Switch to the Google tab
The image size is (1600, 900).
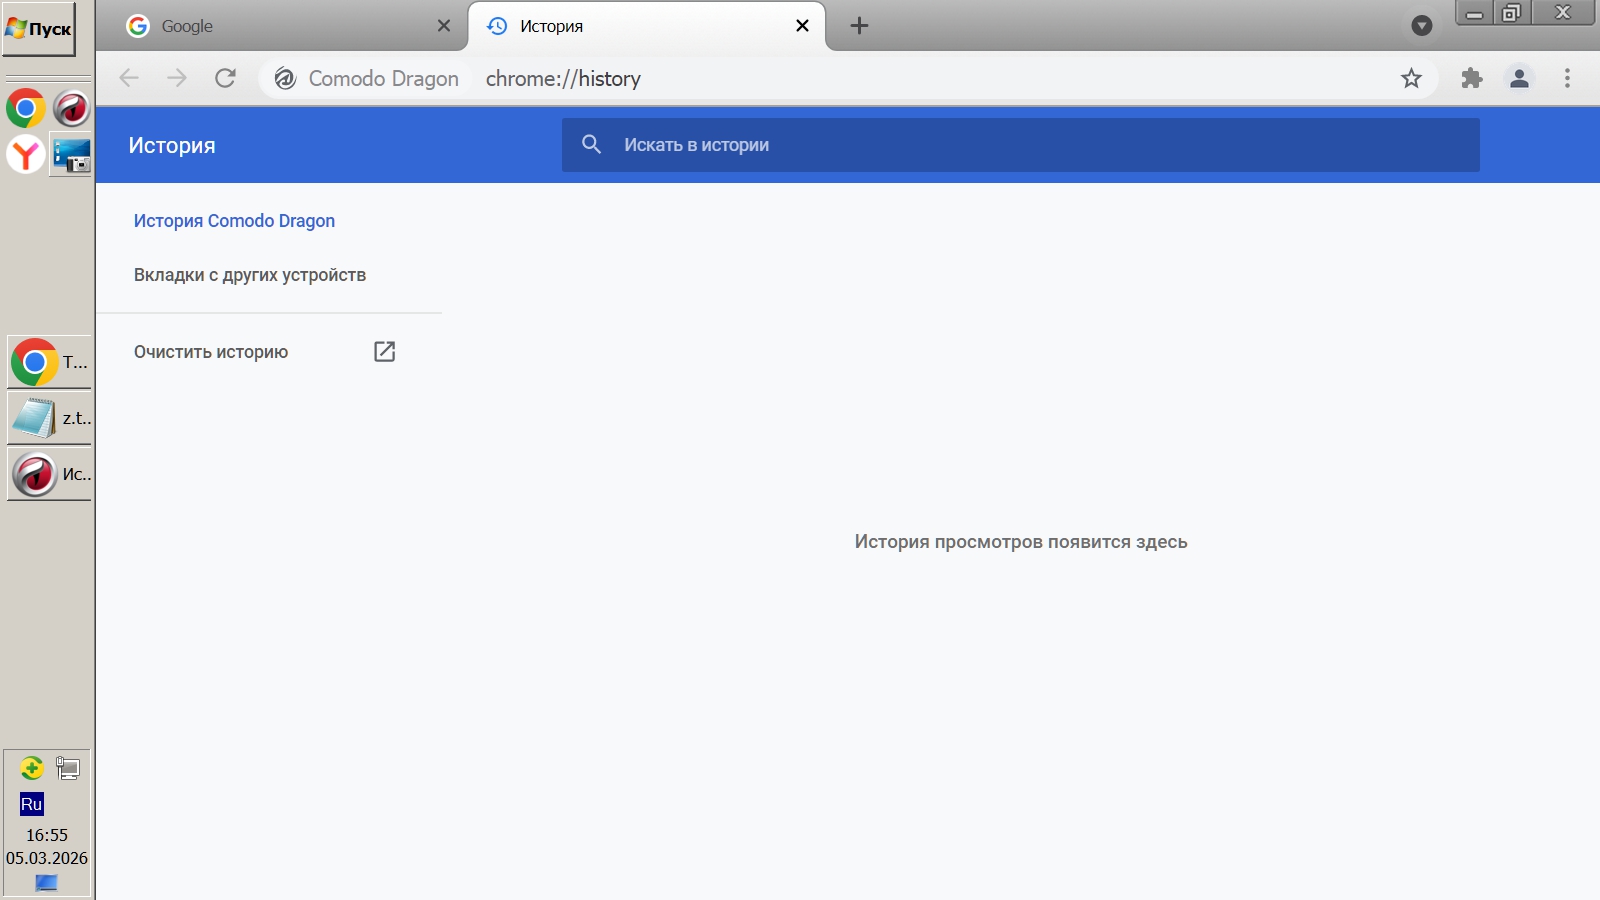click(x=270, y=26)
